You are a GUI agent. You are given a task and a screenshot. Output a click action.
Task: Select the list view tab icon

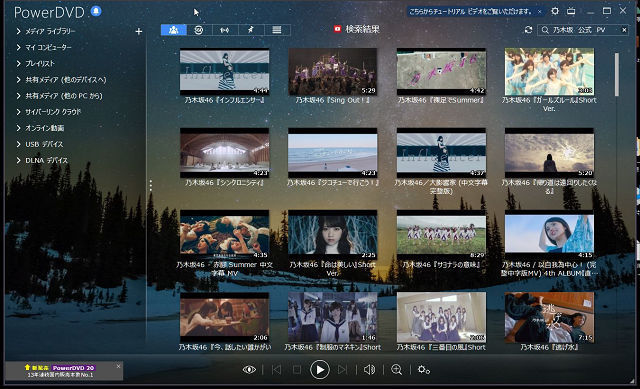point(277,30)
